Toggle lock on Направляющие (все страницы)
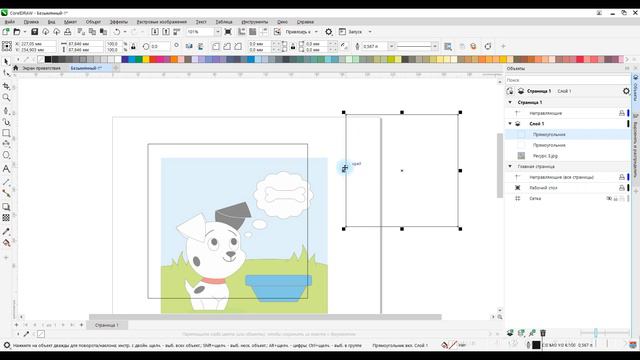 pyautogui.click(x=622, y=177)
